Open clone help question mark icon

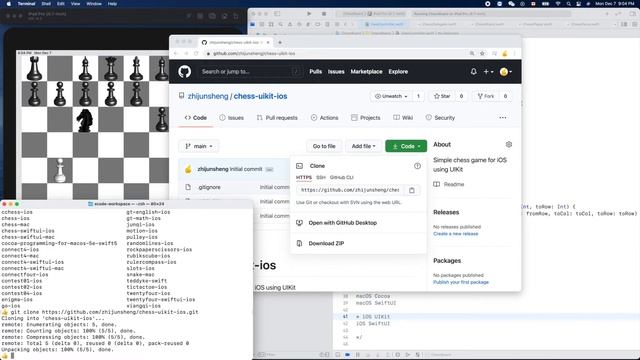click(x=417, y=166)
